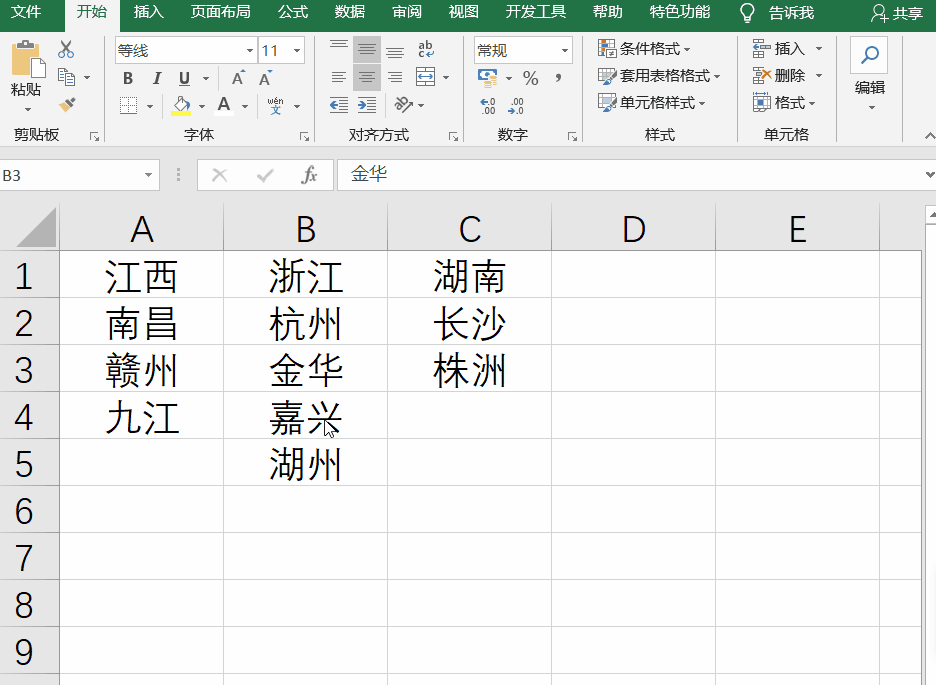The image size is (936, 685).
Task: Open the 文件 tab
Action: tap(26, 12)
